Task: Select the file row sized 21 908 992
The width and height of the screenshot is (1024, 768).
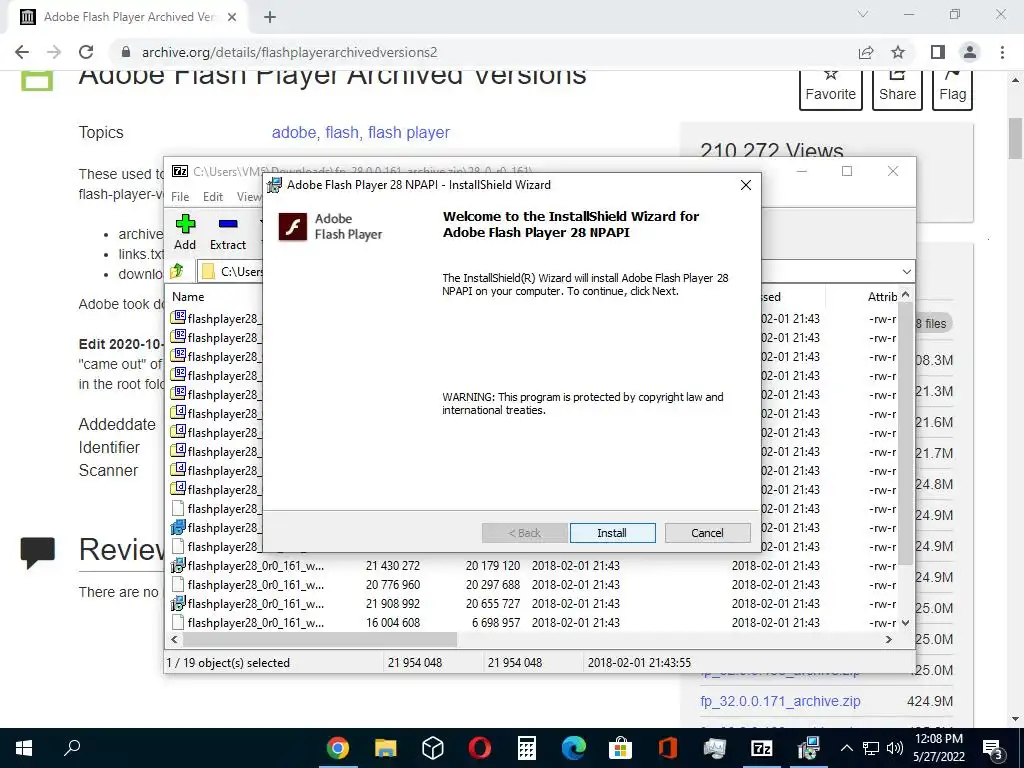Action: [532, 603]
